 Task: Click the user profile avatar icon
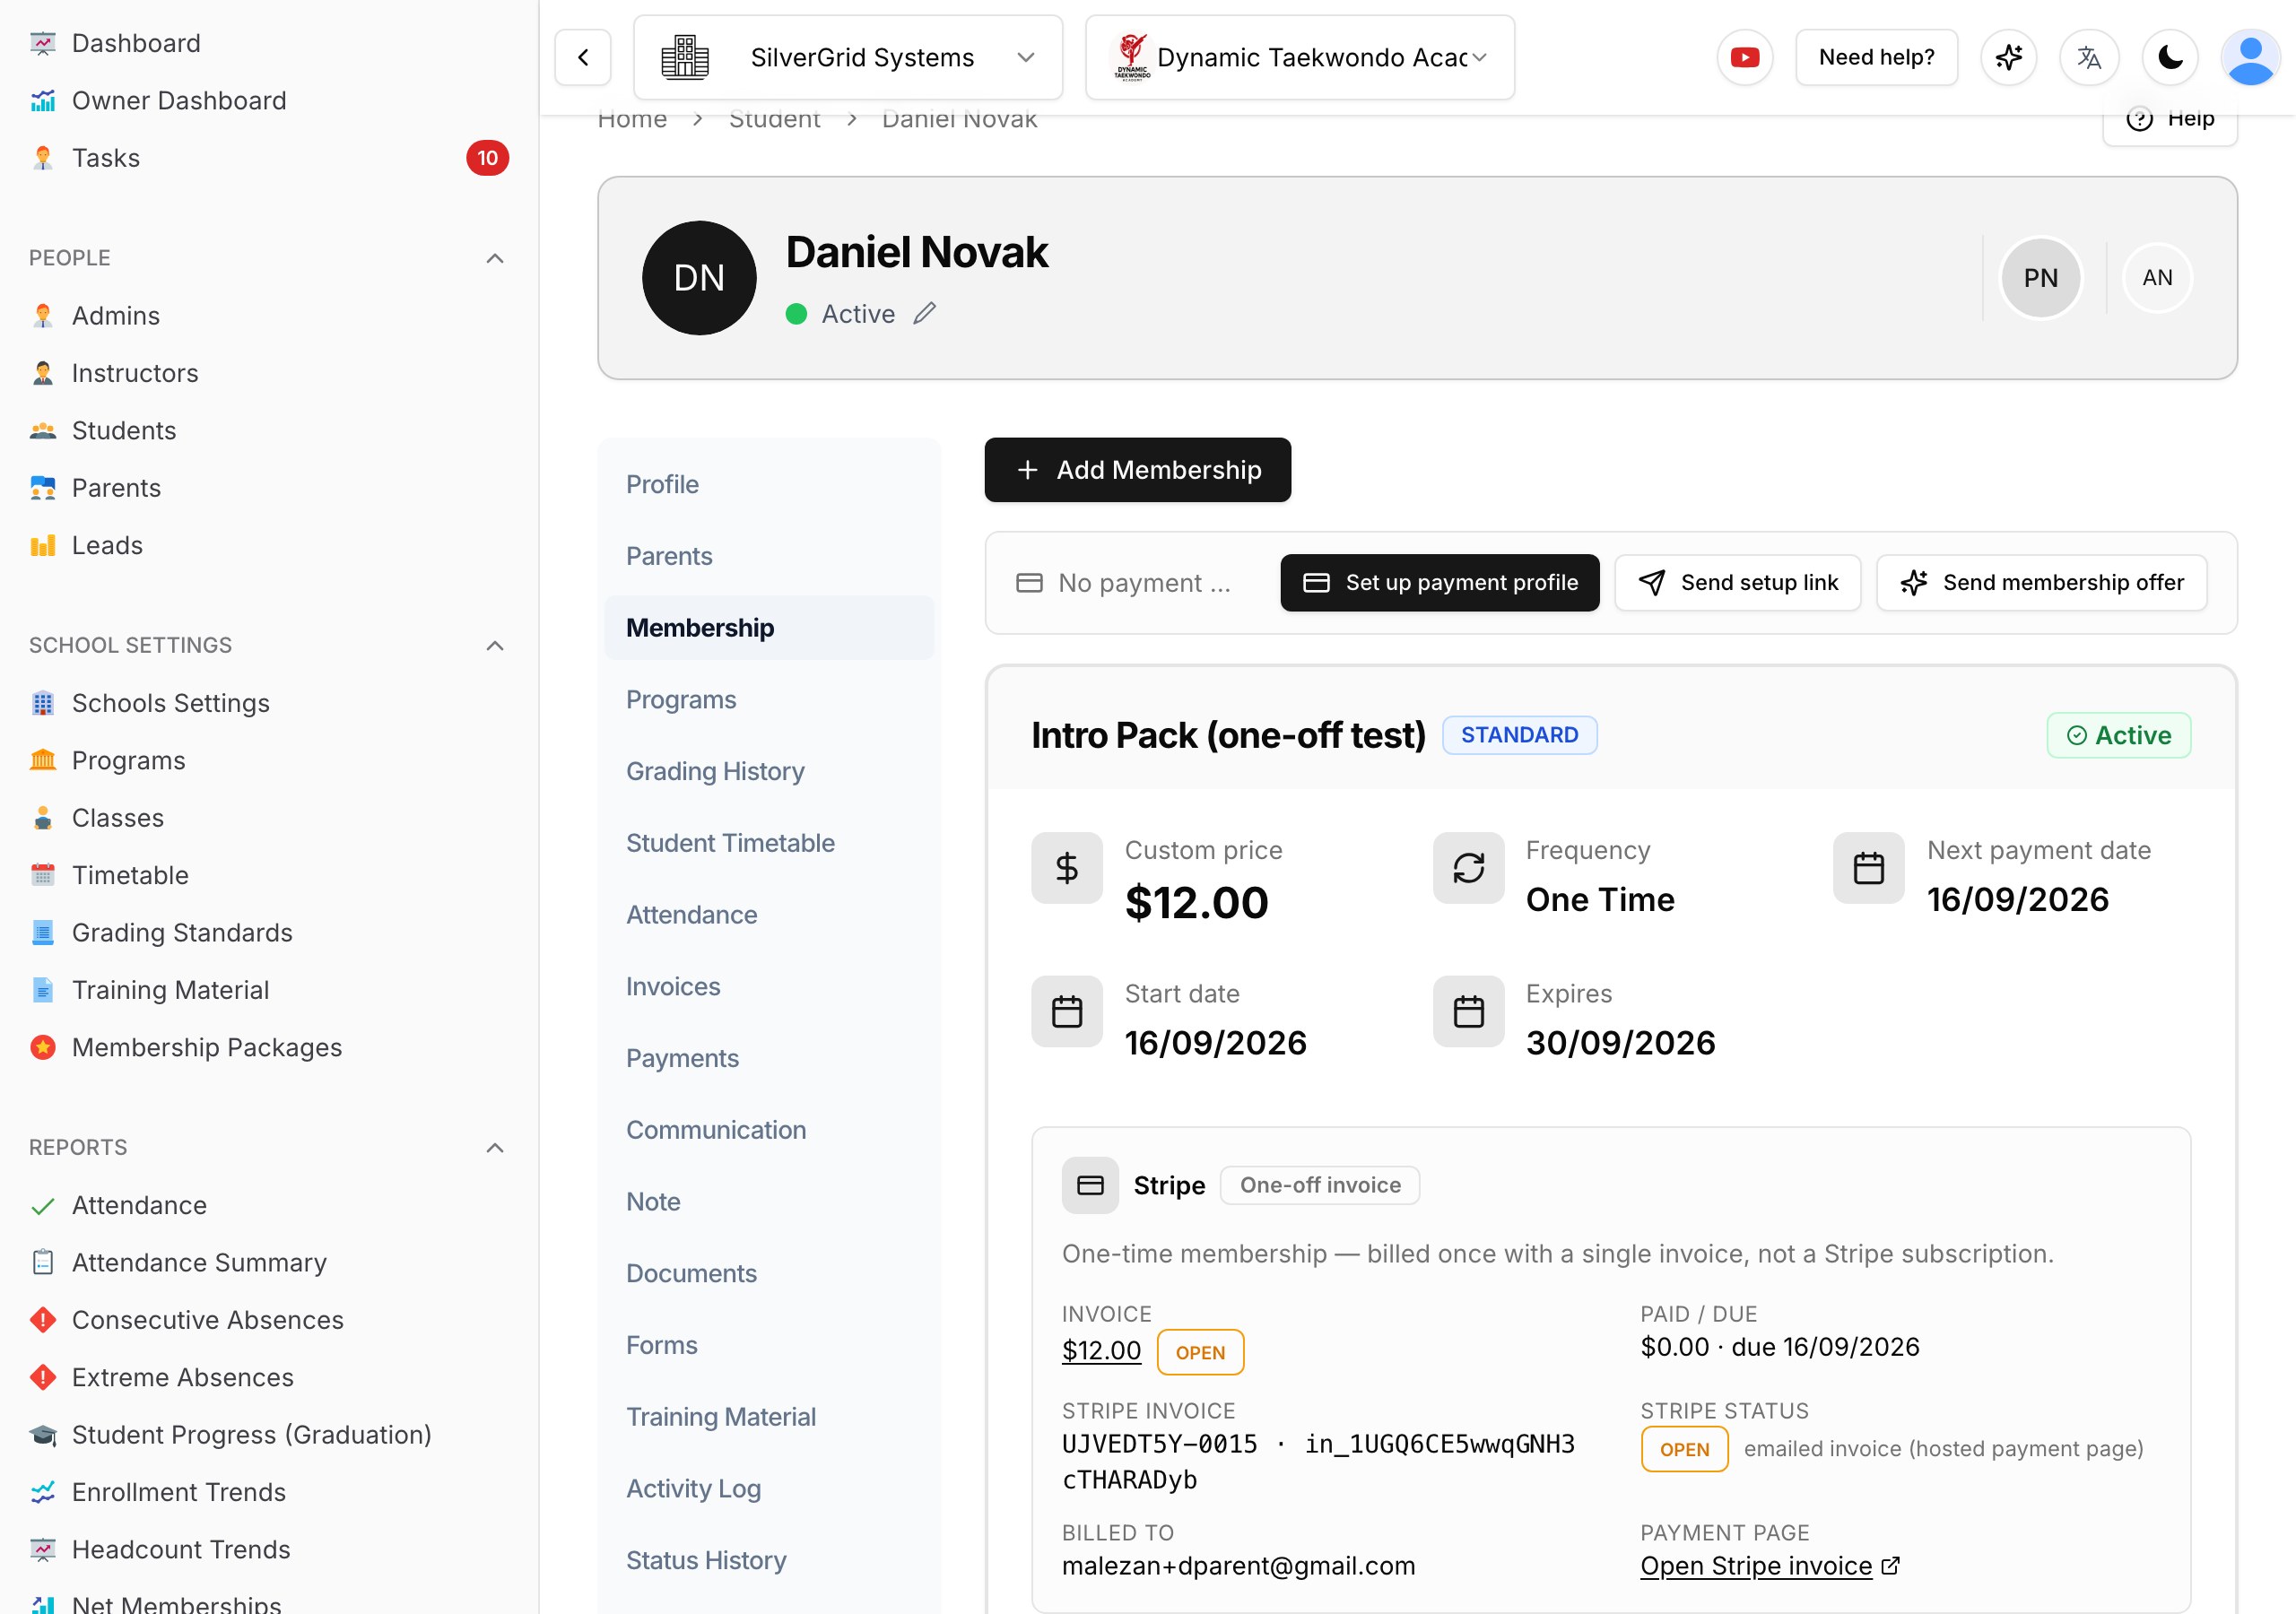click(2250, 57)
